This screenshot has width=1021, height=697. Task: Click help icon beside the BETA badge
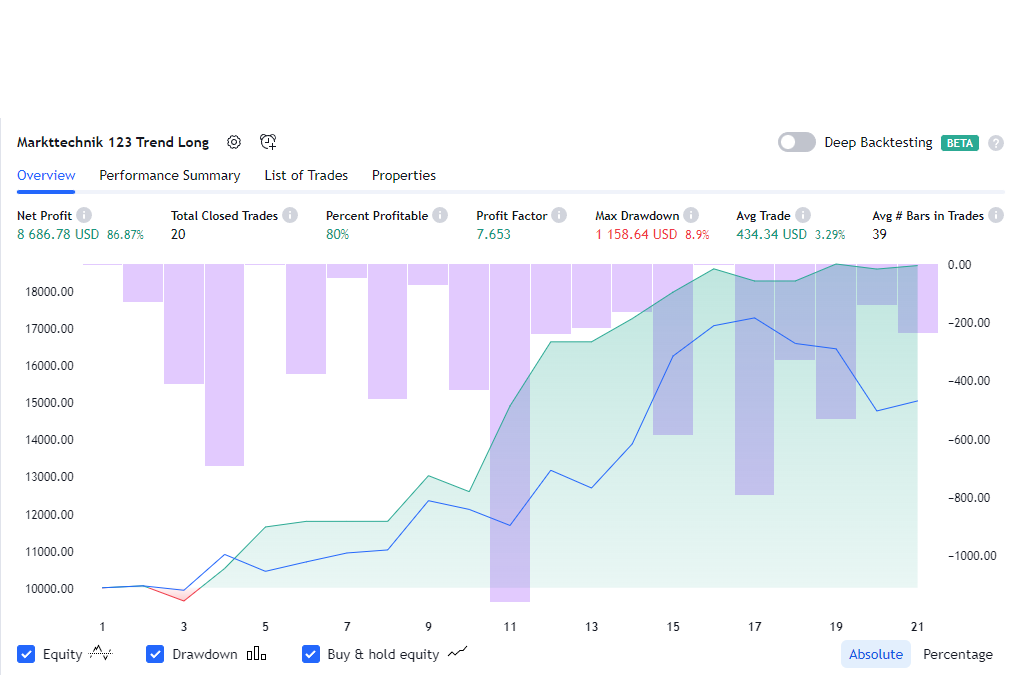(x=995, y=143)
